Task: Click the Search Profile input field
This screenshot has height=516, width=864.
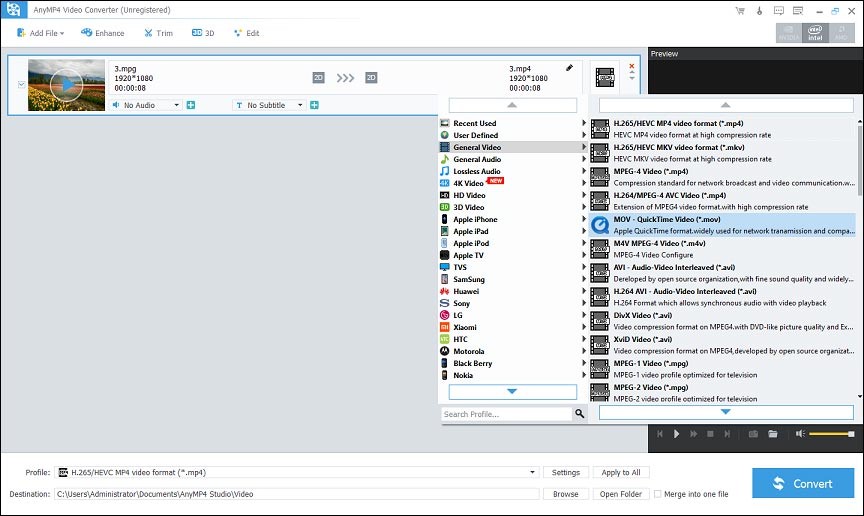Action: point(506,414)
